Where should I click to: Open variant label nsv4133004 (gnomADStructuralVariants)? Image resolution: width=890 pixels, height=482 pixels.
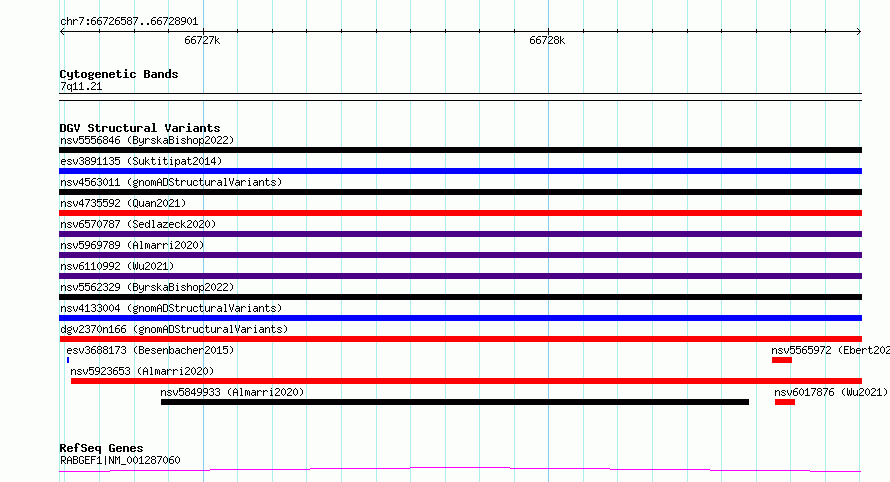[x=171, y=308]
